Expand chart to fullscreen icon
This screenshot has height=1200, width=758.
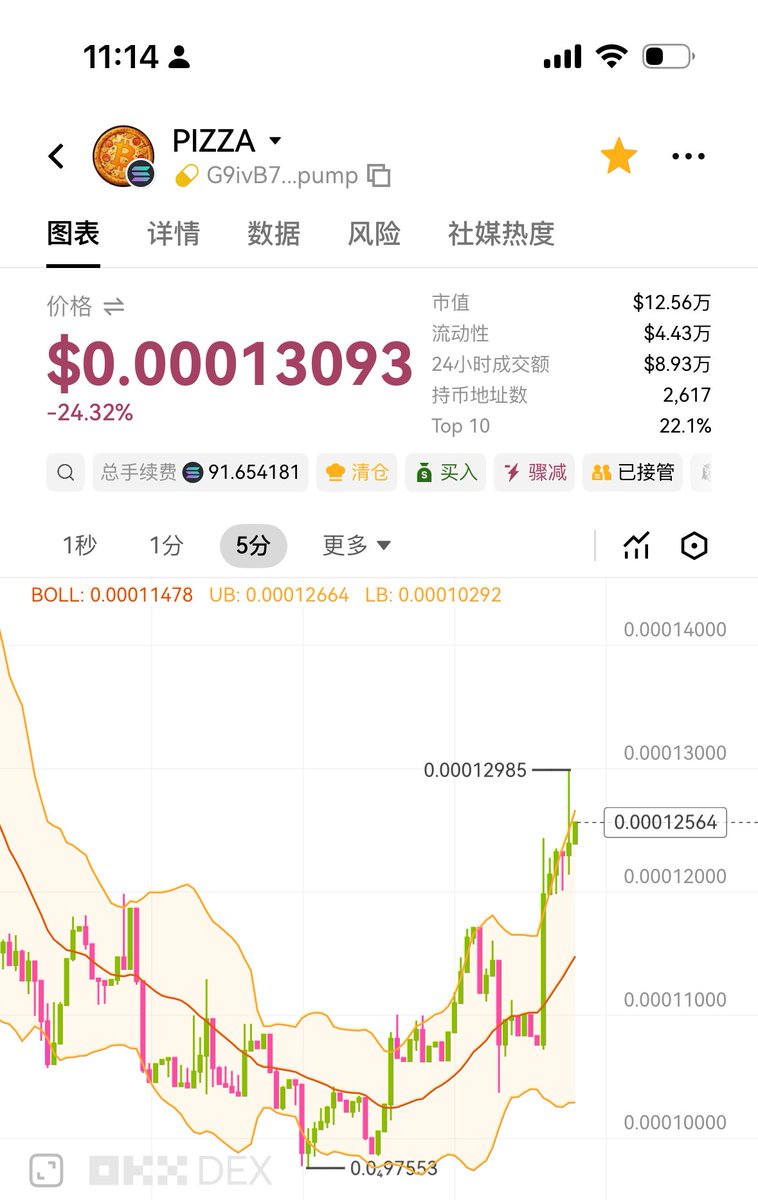tap(45, 1170)
